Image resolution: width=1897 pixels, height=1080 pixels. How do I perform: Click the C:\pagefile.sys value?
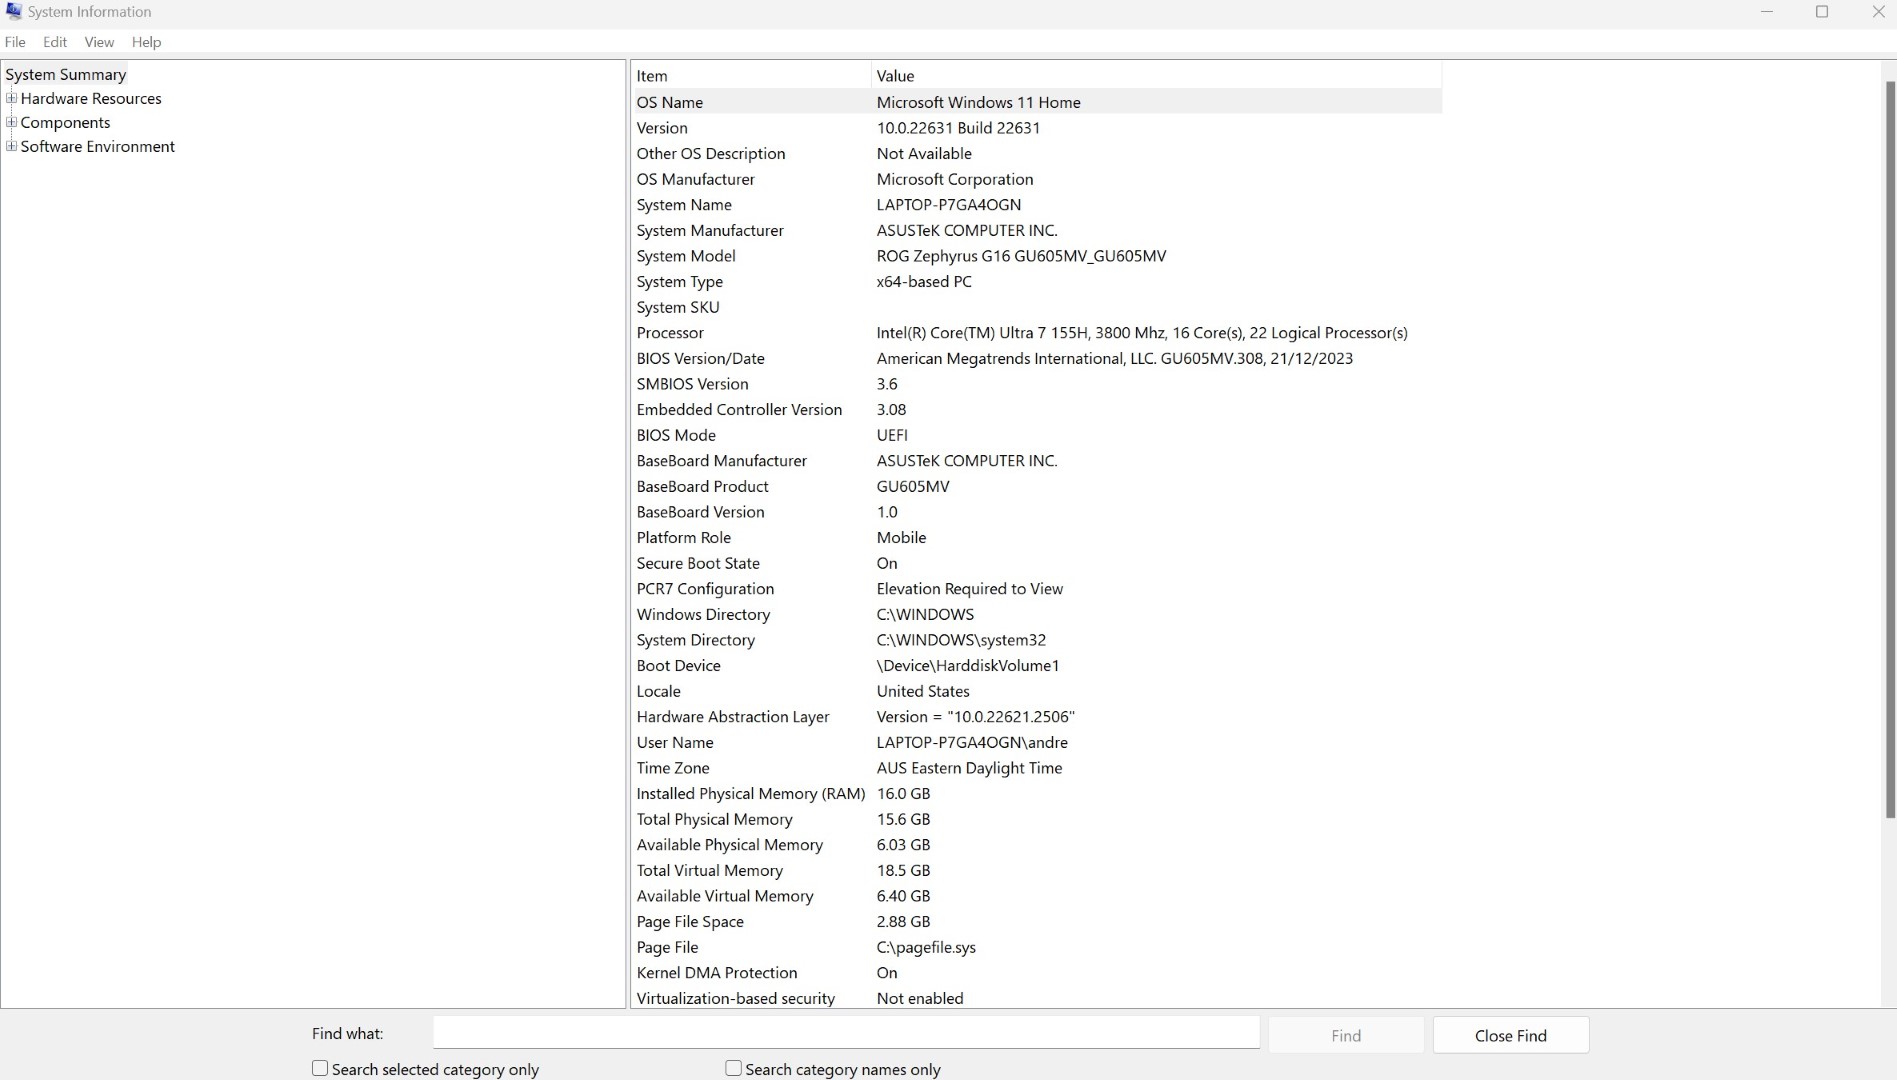coord(926,947)
